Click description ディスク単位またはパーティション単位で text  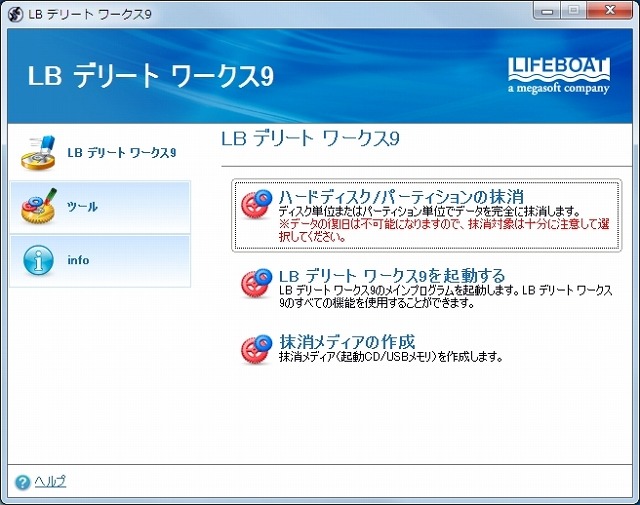click(x=429, y=211)
